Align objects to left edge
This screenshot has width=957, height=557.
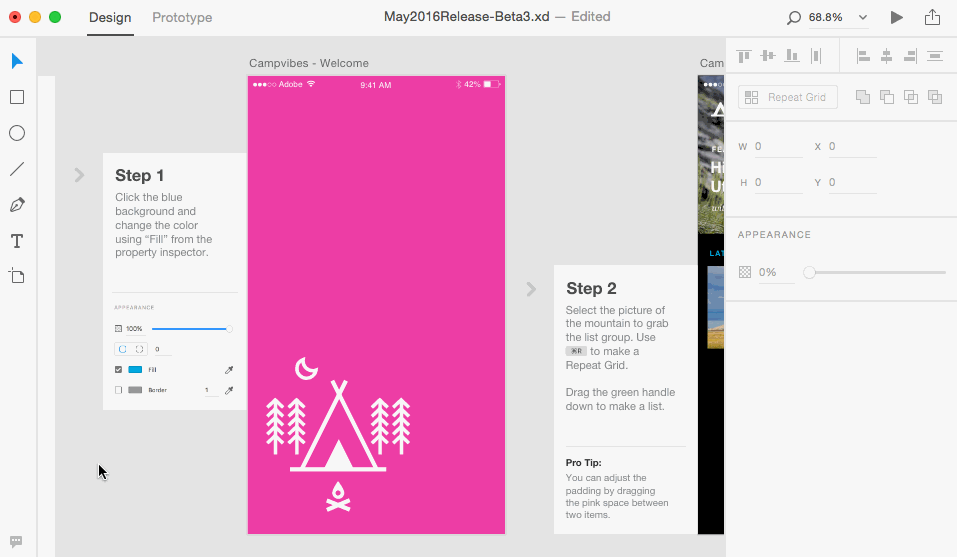pos(863,56)
